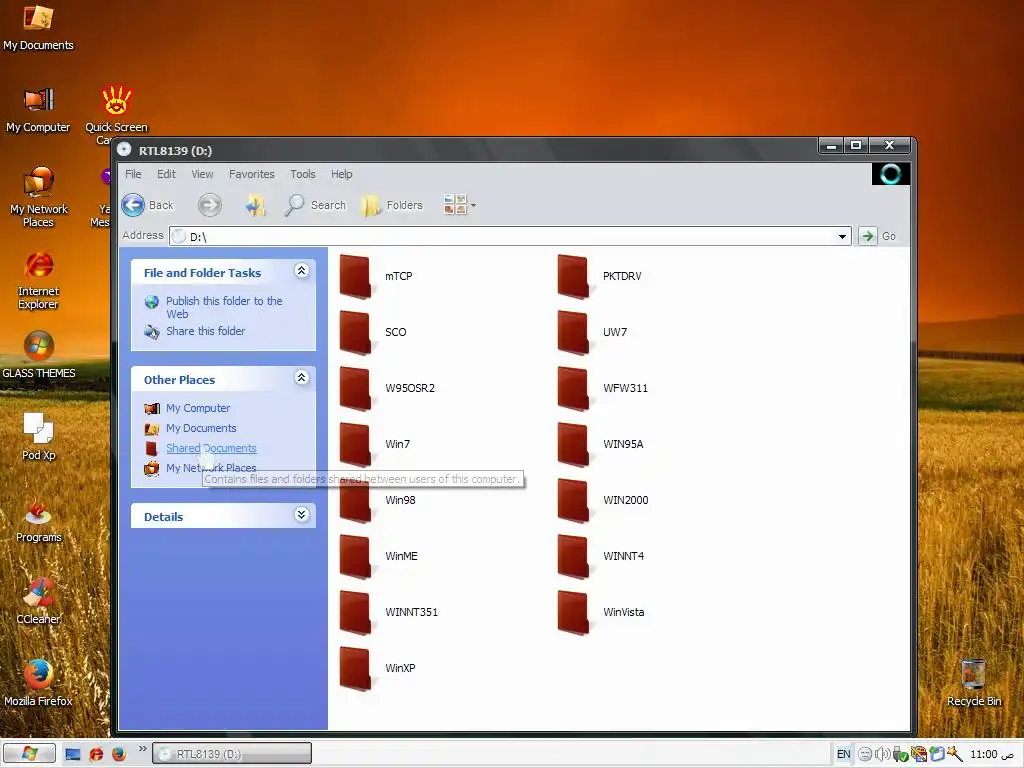The image size is (1024, 768).
Task: Collapse the File and Folder Tasks panel
Action: pos(302,271)
